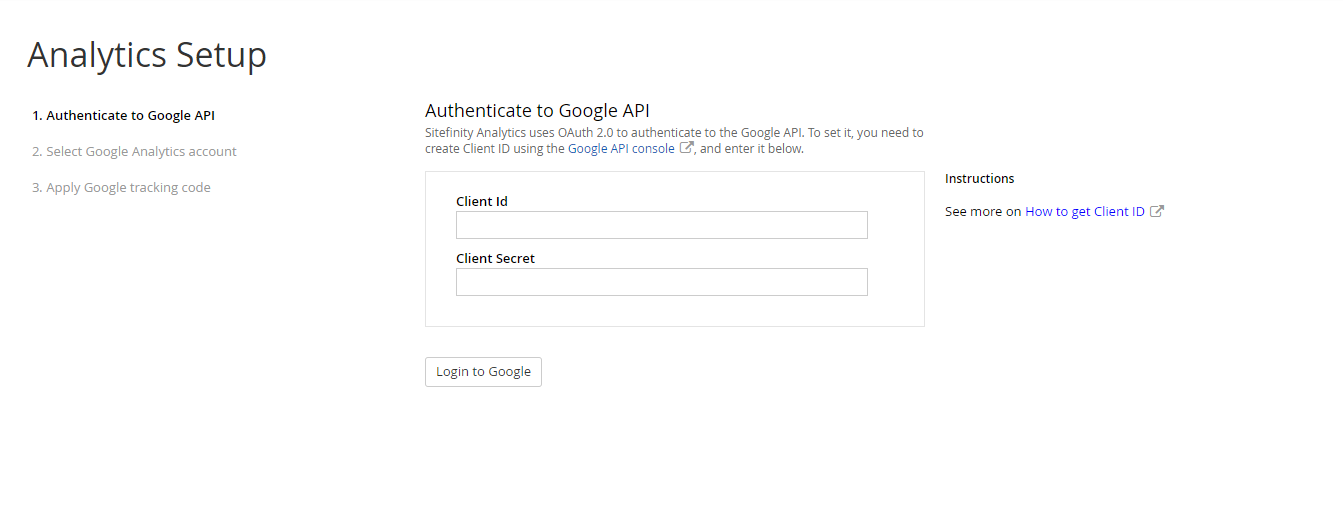Follow the How to get Client ID link
The width and height of the screenshot is (1343, 531).
[x=1085, y=211]
